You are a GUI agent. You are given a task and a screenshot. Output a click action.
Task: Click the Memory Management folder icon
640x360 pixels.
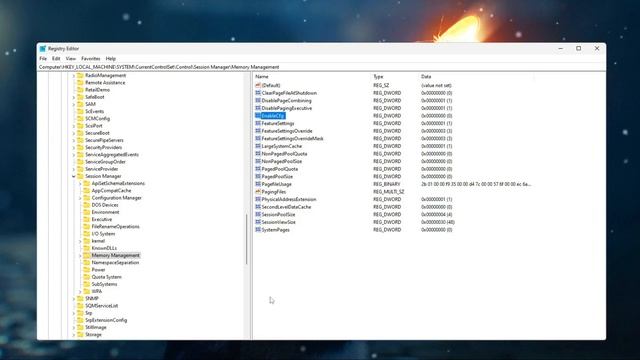pyautogui.click(x=87, y=256)
